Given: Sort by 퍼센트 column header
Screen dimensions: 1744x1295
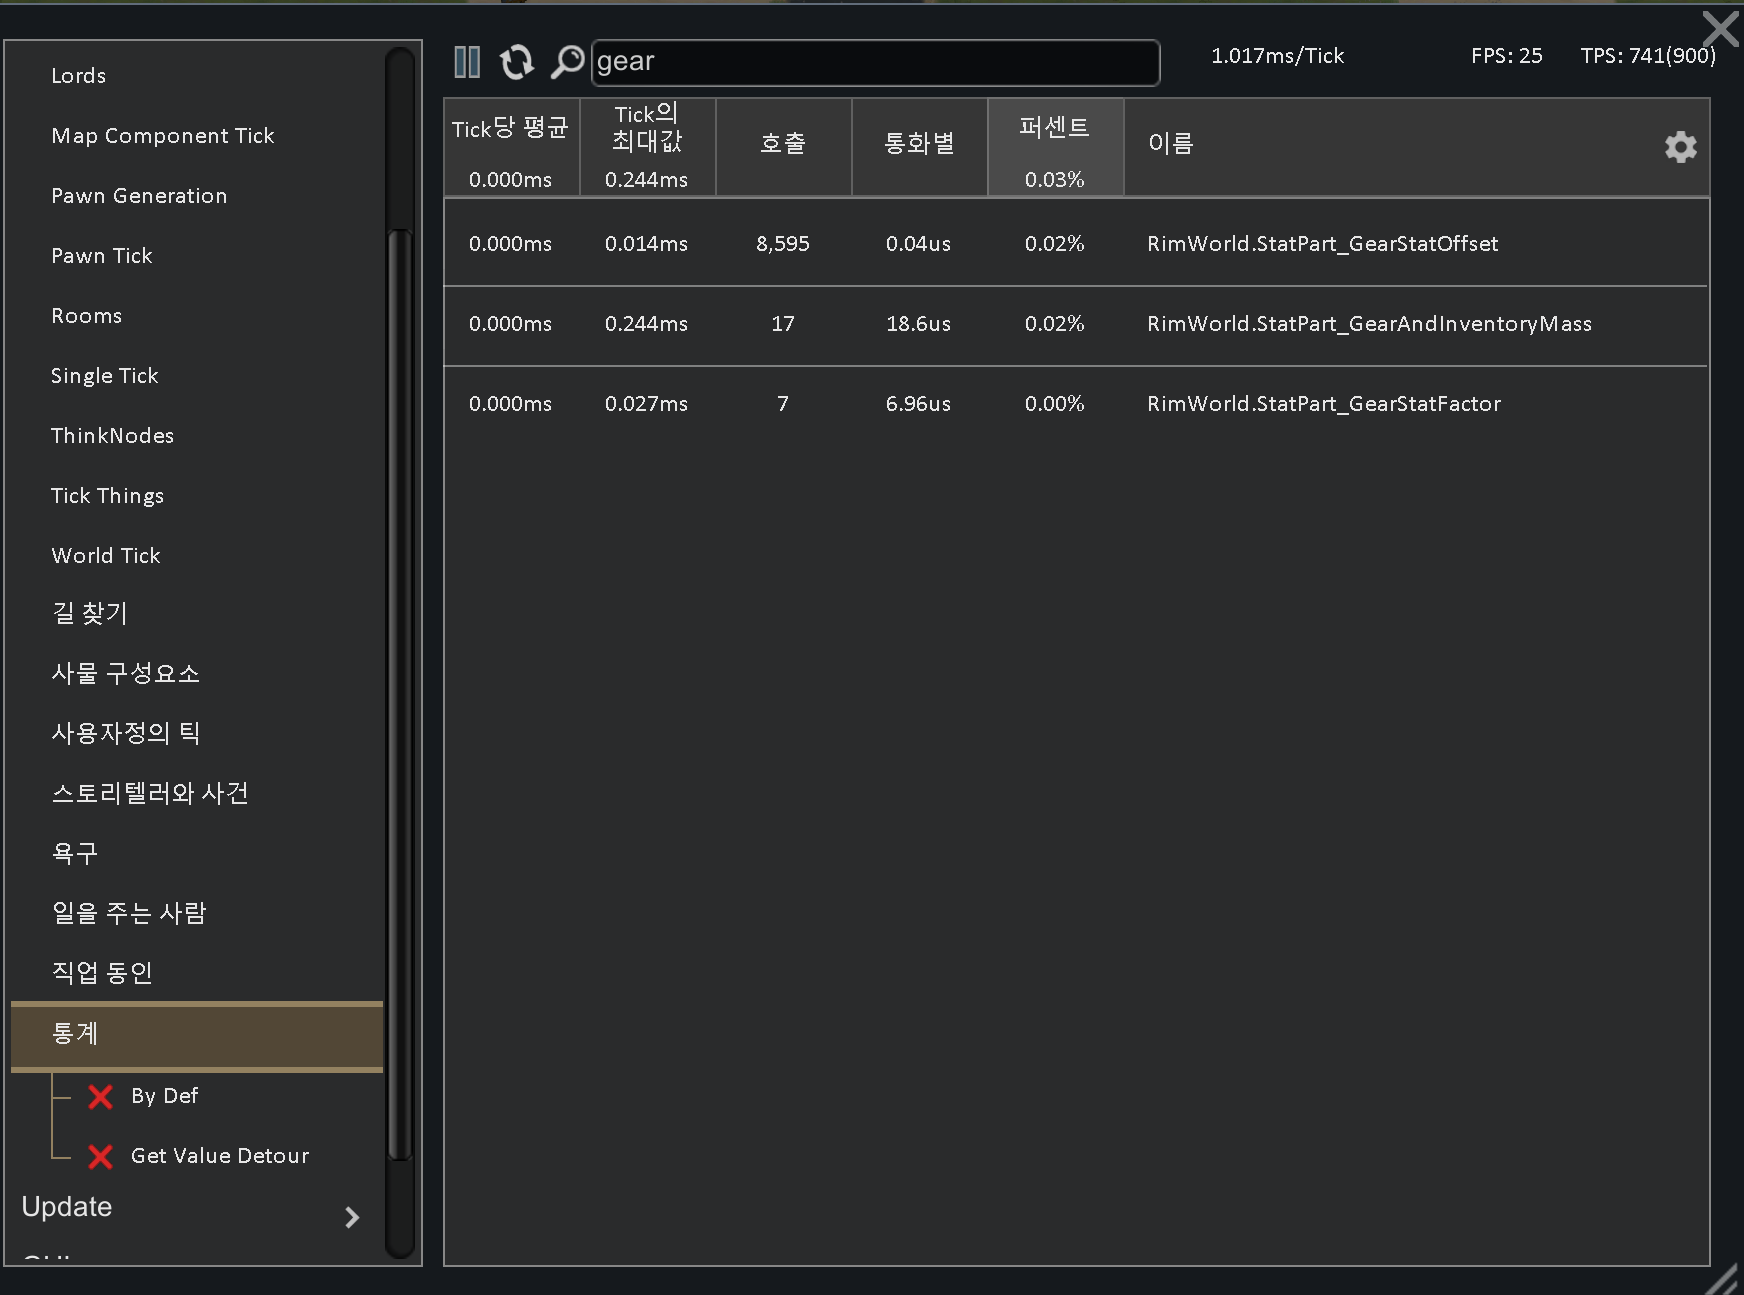Looking at the screenshot, I should pyautogui.click(x=1055, y=147).
